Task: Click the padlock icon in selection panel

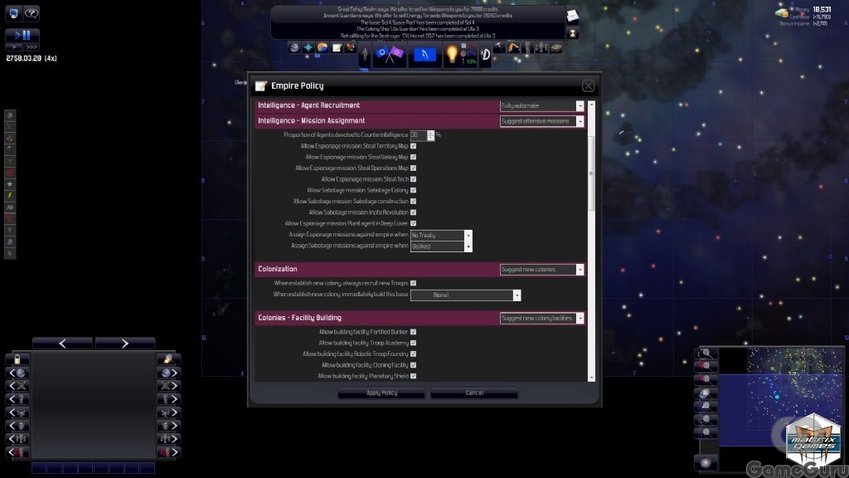Action: (x=17, y=359)
